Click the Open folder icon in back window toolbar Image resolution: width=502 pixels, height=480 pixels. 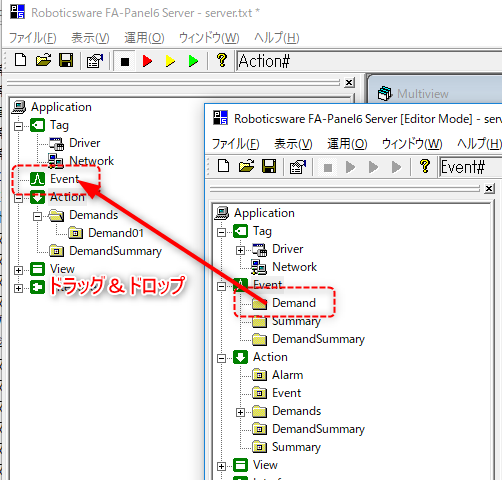pos(43,61)
